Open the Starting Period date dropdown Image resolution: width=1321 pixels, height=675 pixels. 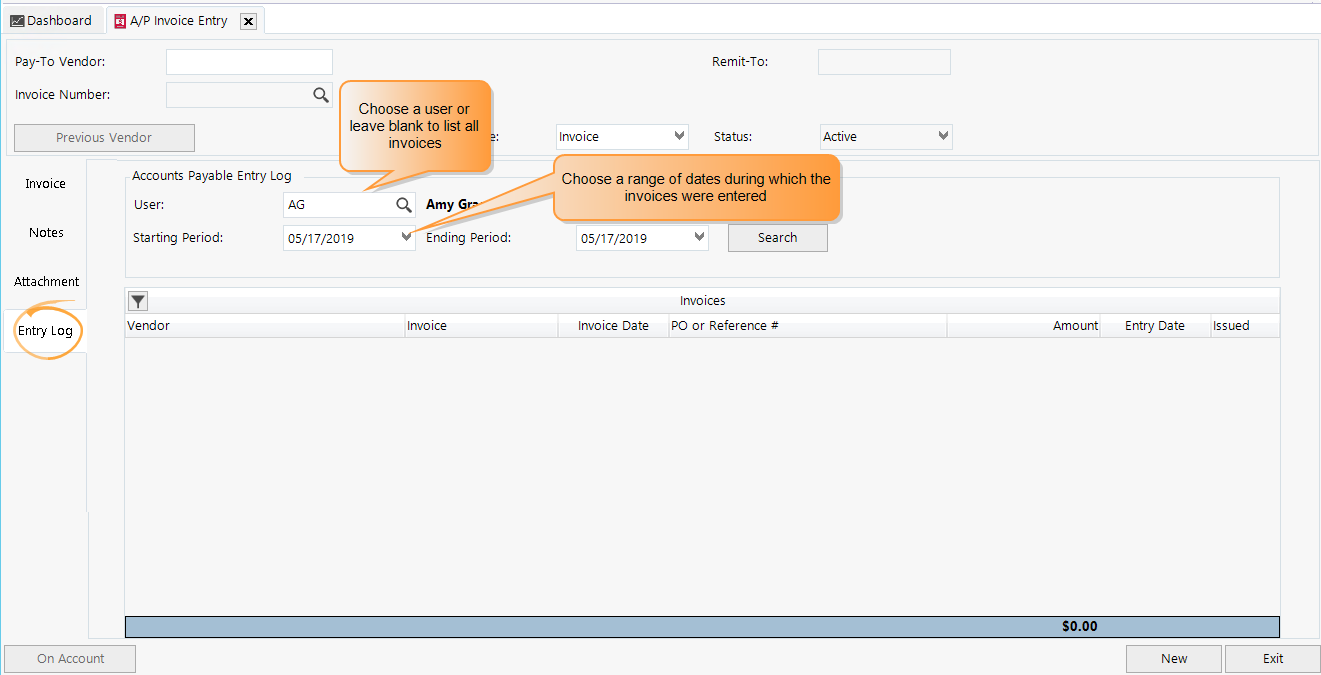(406, 237)
